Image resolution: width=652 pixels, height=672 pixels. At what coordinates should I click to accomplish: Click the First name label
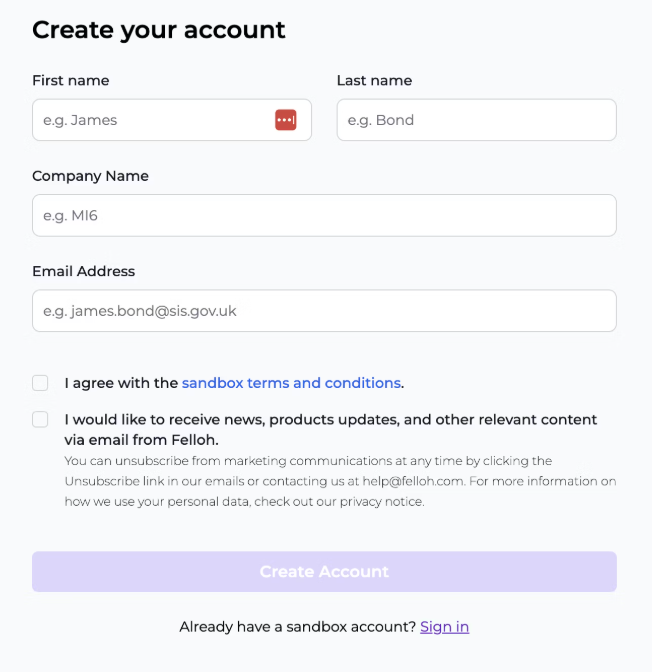point(71,81)
